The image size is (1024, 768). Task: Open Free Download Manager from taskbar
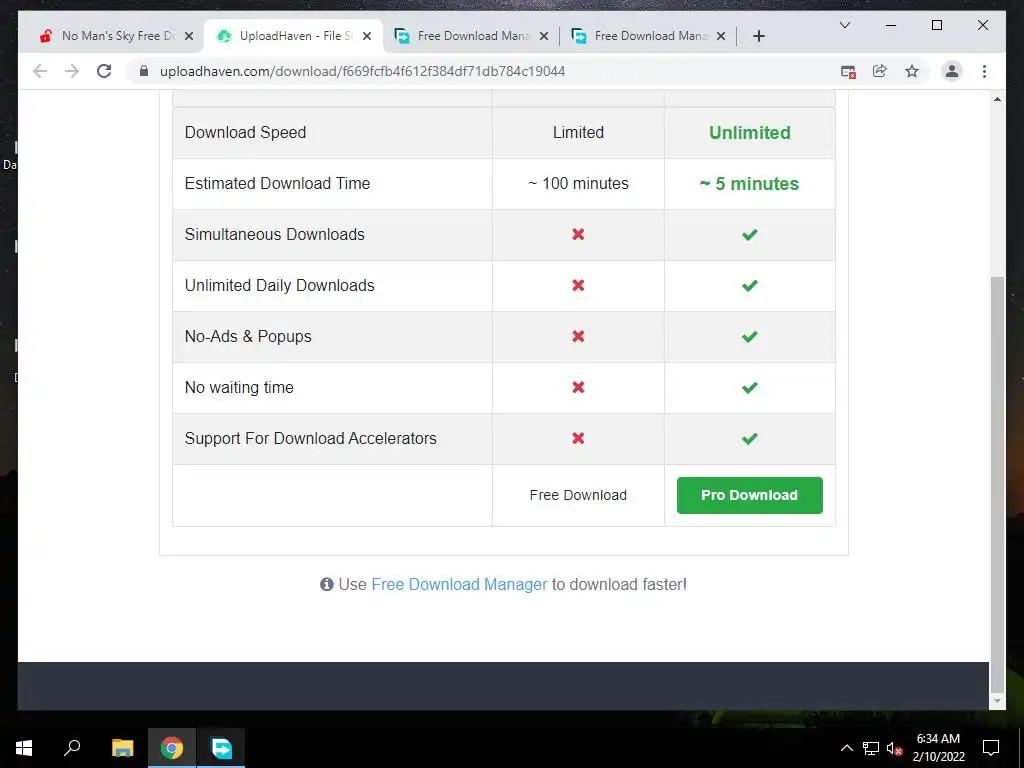click(221, 748)
